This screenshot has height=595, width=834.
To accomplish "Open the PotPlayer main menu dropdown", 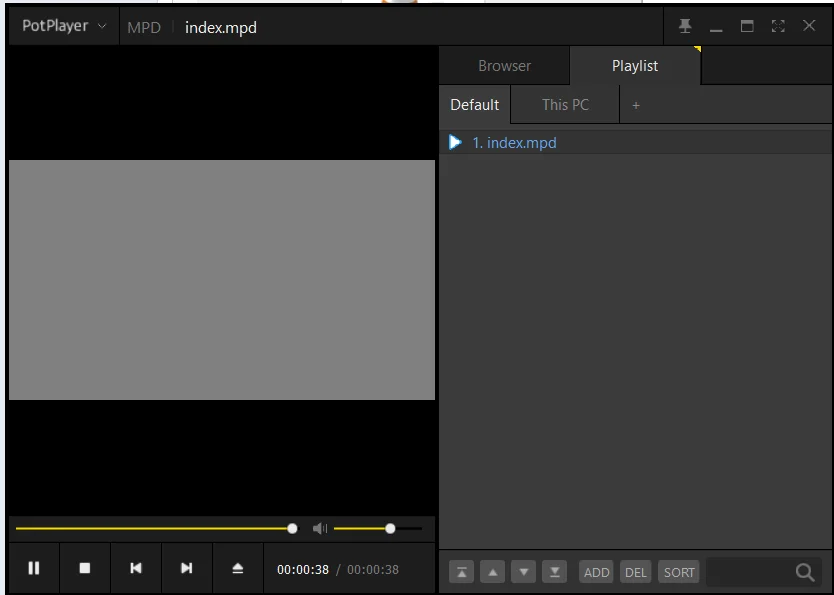I will pos(64,26).
